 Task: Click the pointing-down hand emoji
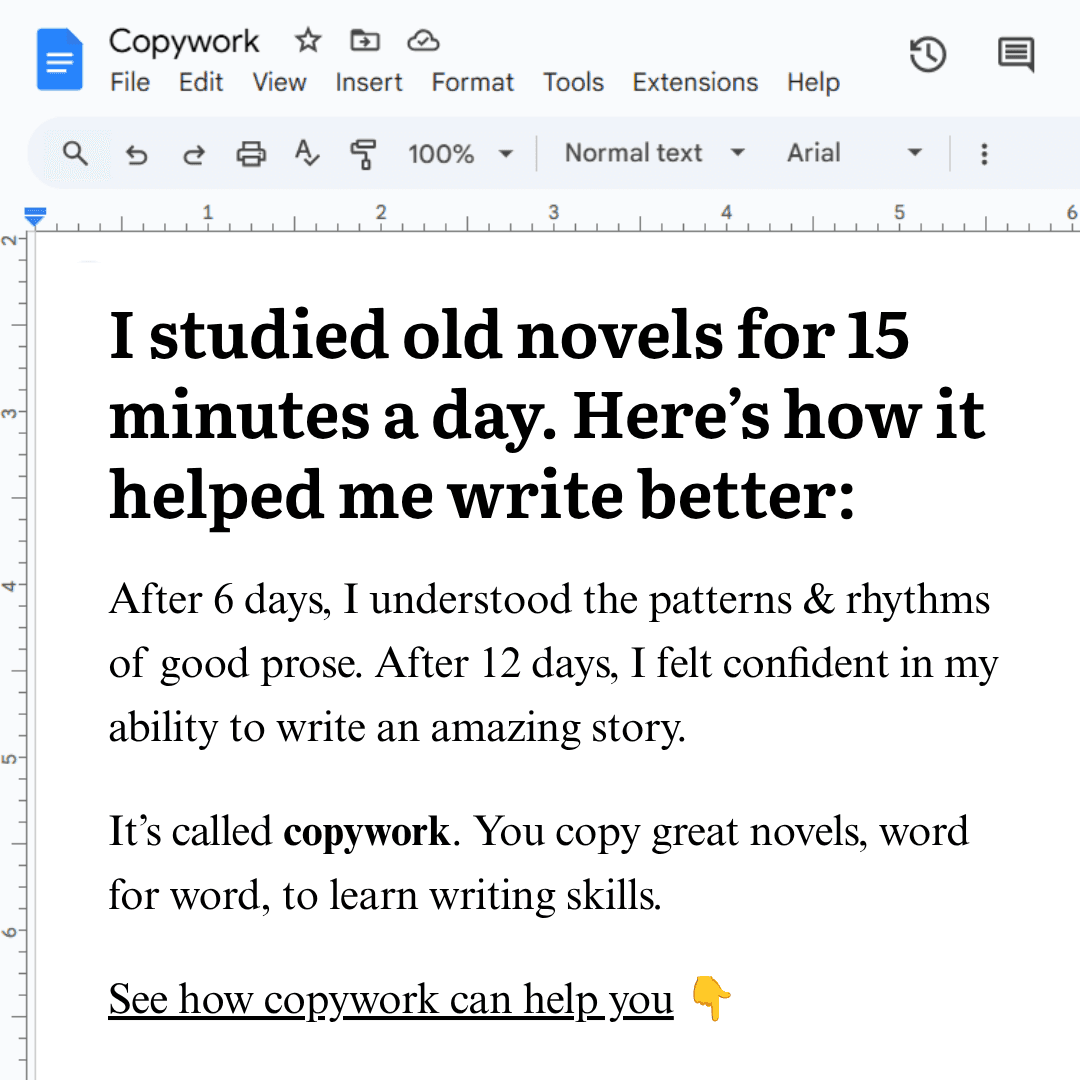(712, 997)
